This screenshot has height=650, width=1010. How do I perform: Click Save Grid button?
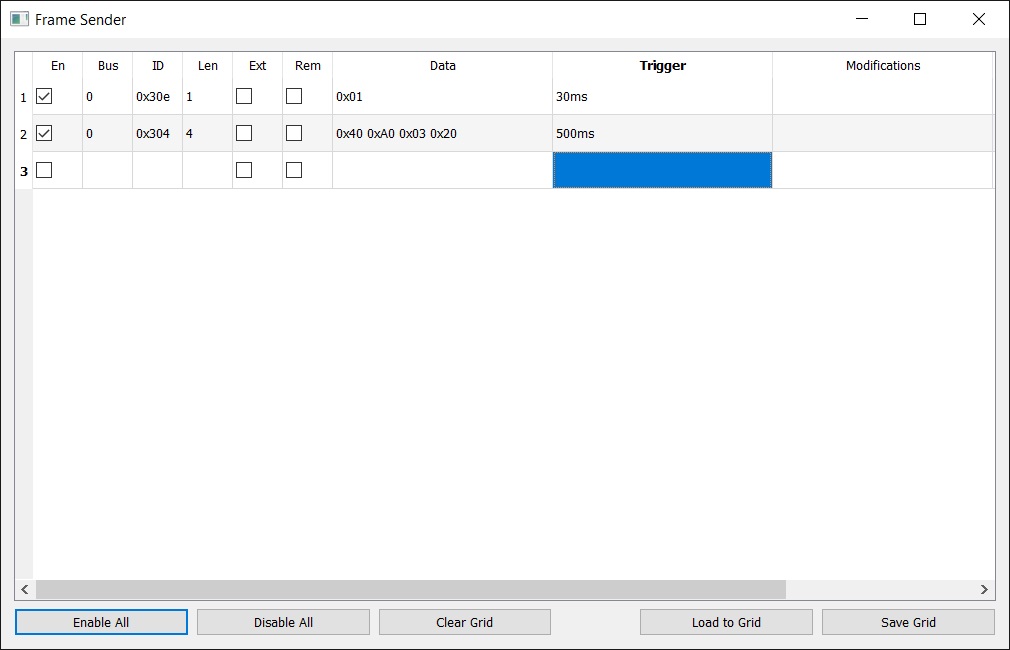point(908,622)
